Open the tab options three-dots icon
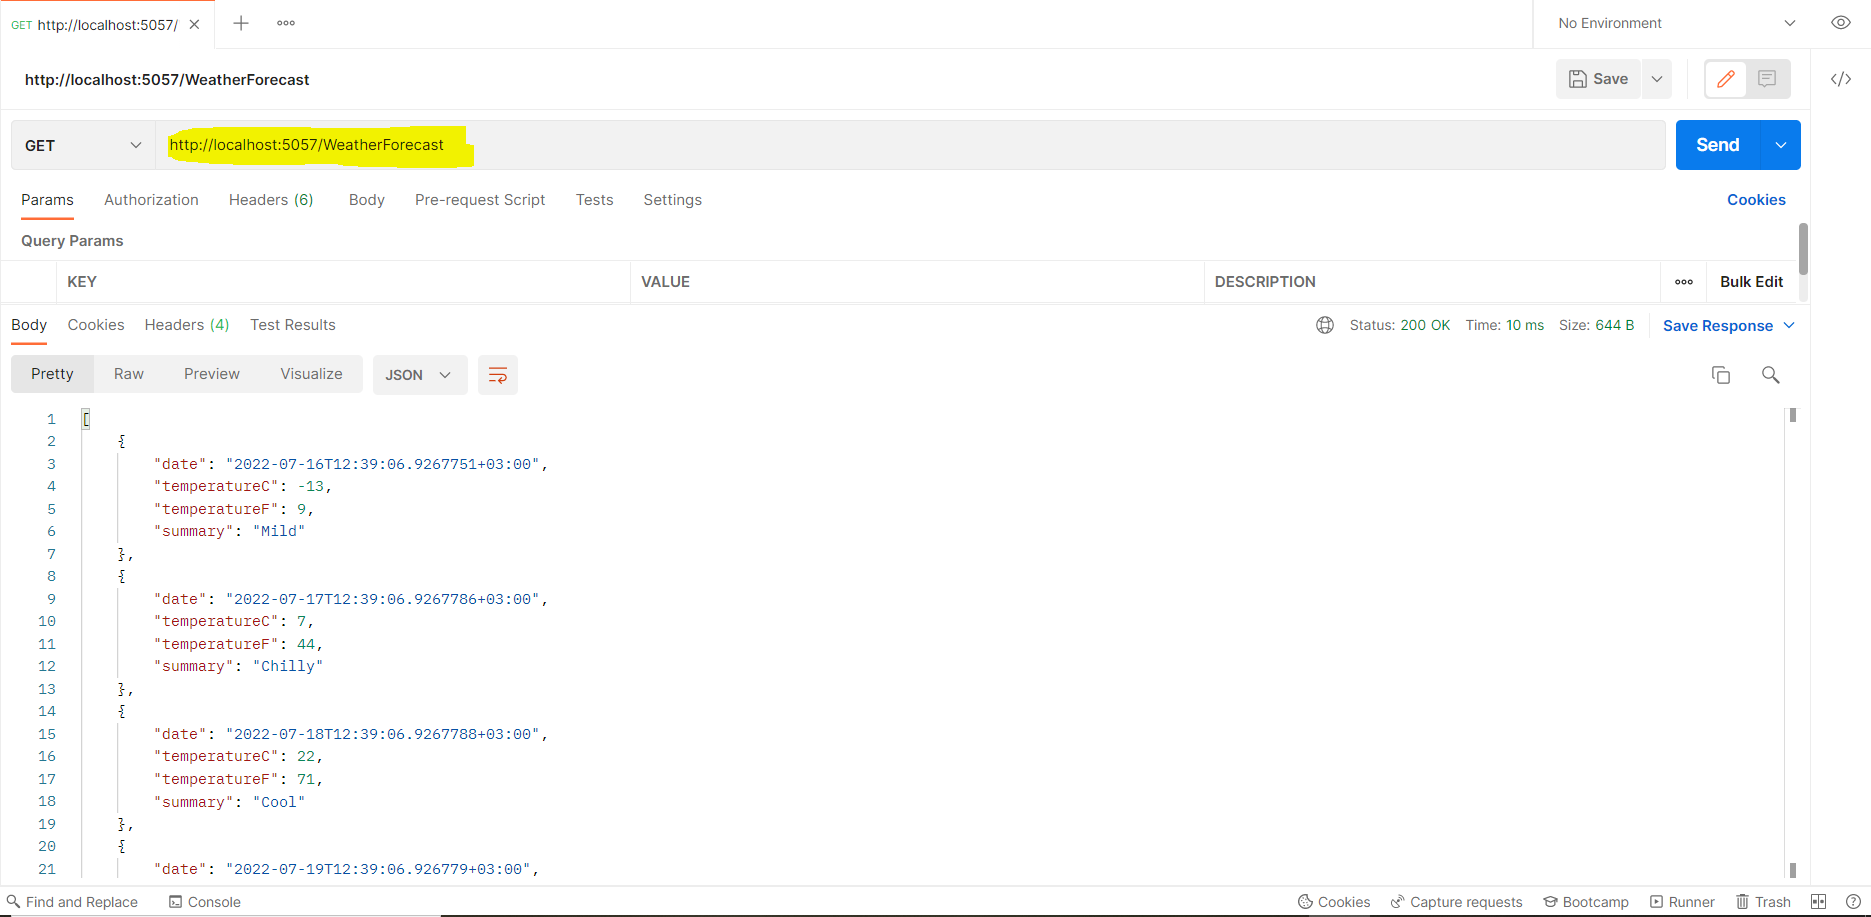1871x917 pixels. pos(286,23)
